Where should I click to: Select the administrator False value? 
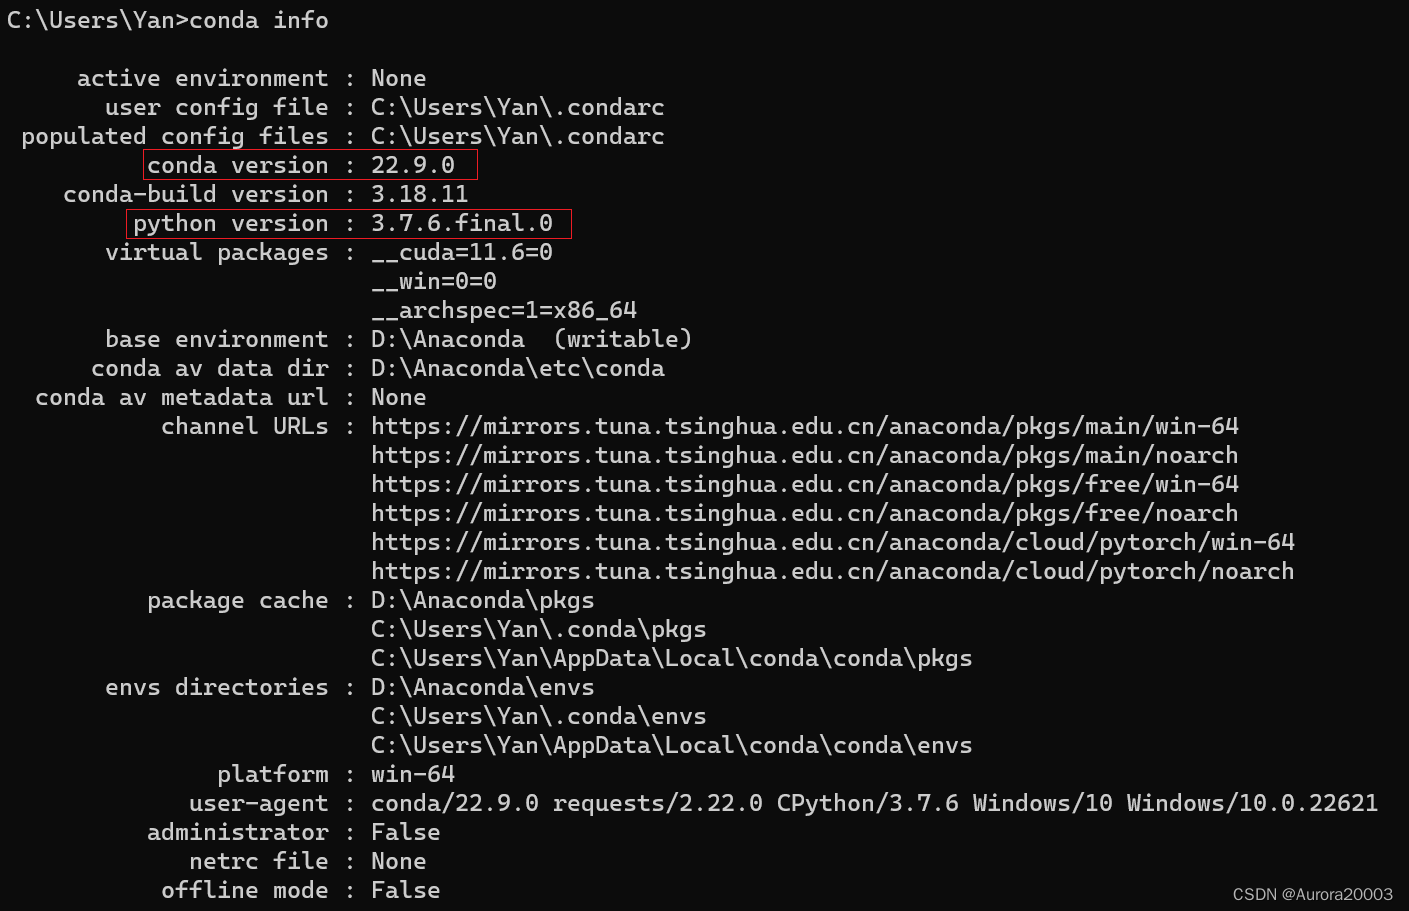[x=405, y=831]
